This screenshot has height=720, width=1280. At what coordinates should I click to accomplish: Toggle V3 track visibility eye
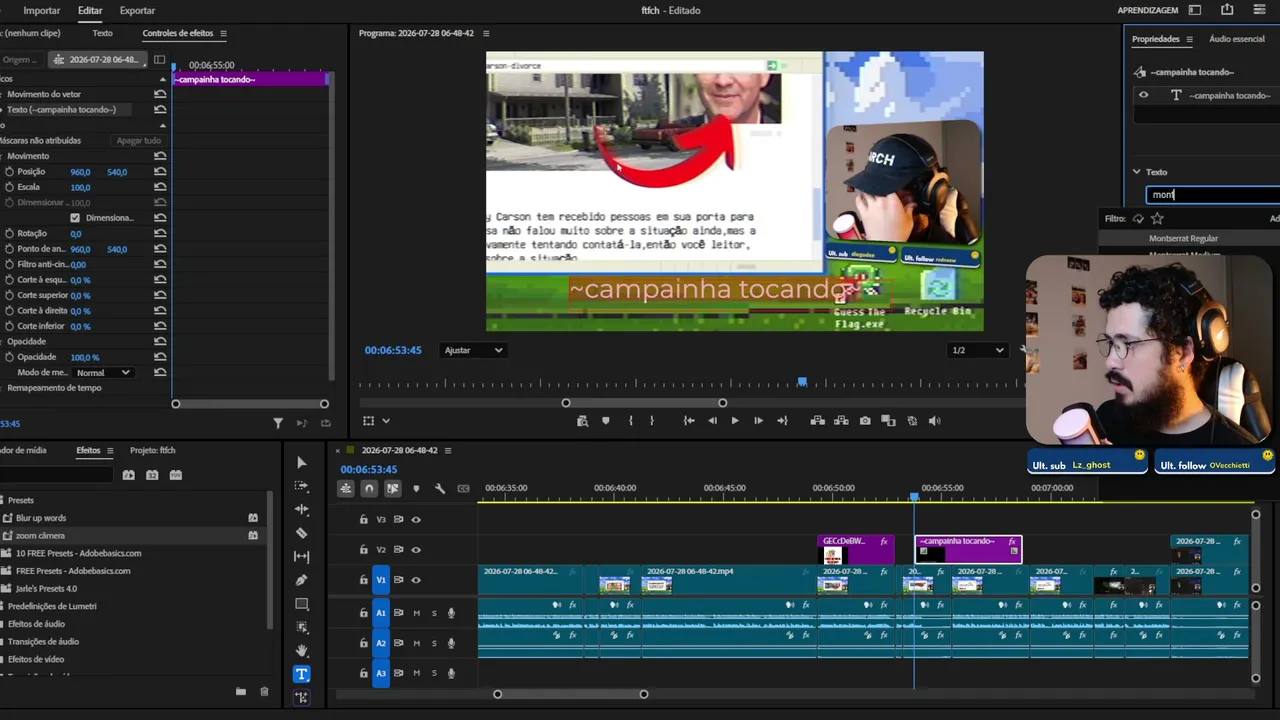(x=416, y=520)
